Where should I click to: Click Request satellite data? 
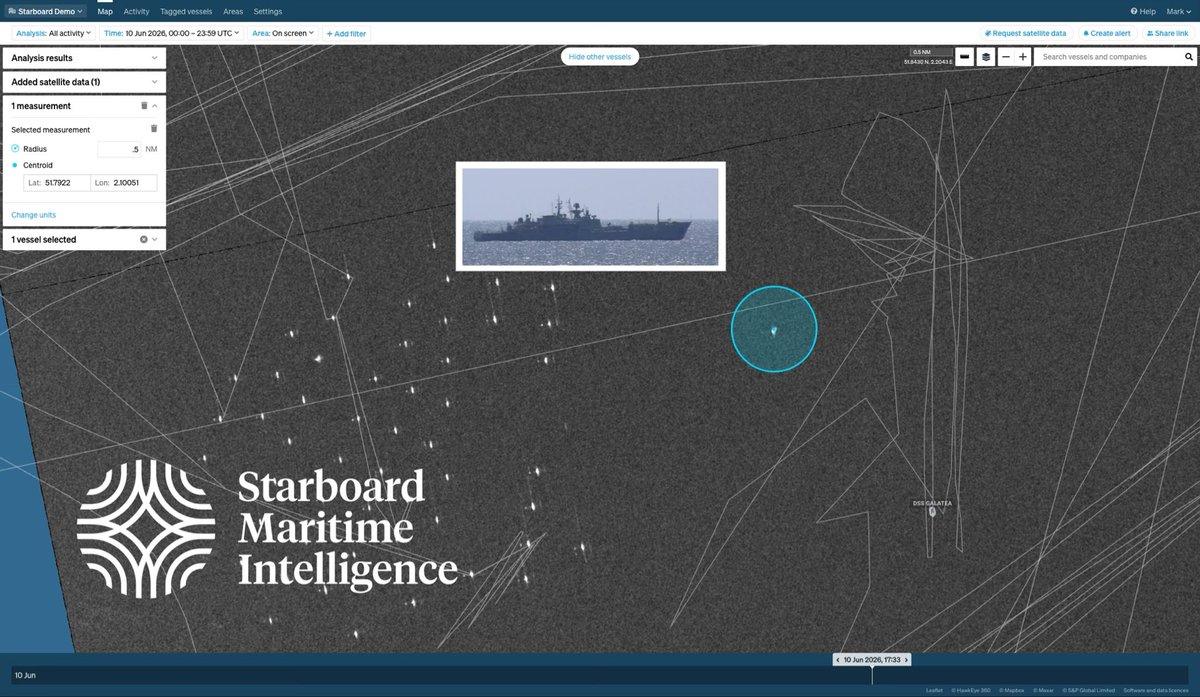point(1026,33)
